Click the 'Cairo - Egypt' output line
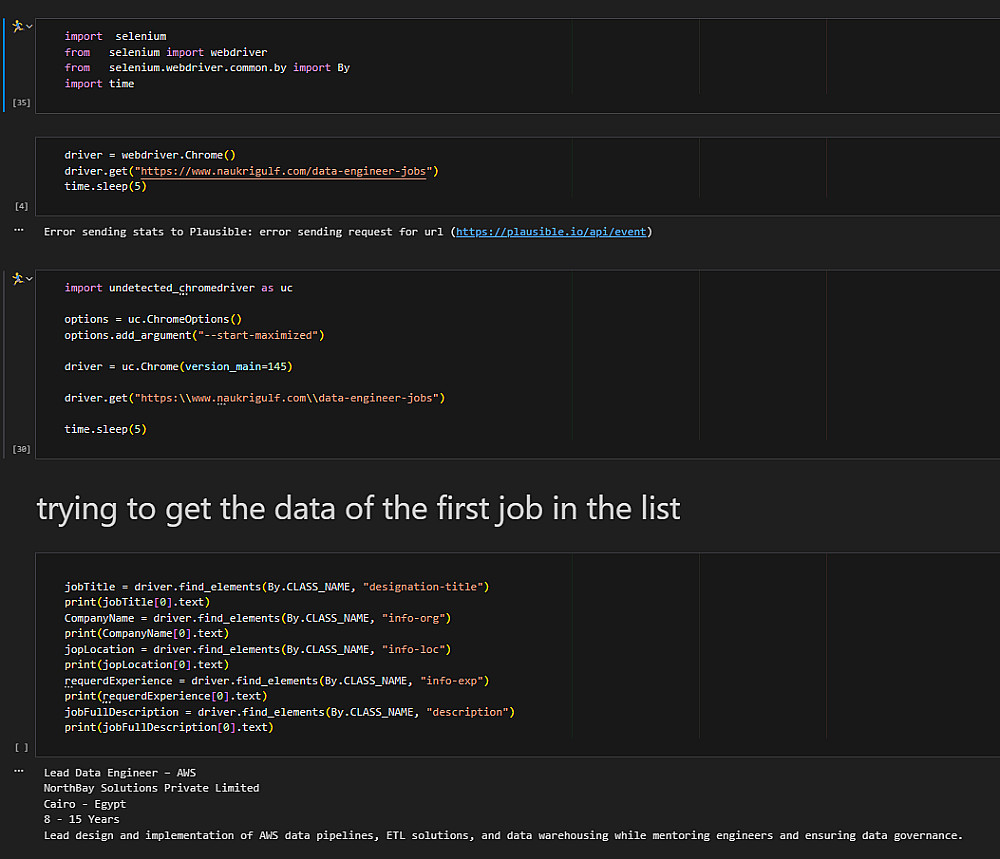The width and height of the screenshot is (1000, 859). 85,804
